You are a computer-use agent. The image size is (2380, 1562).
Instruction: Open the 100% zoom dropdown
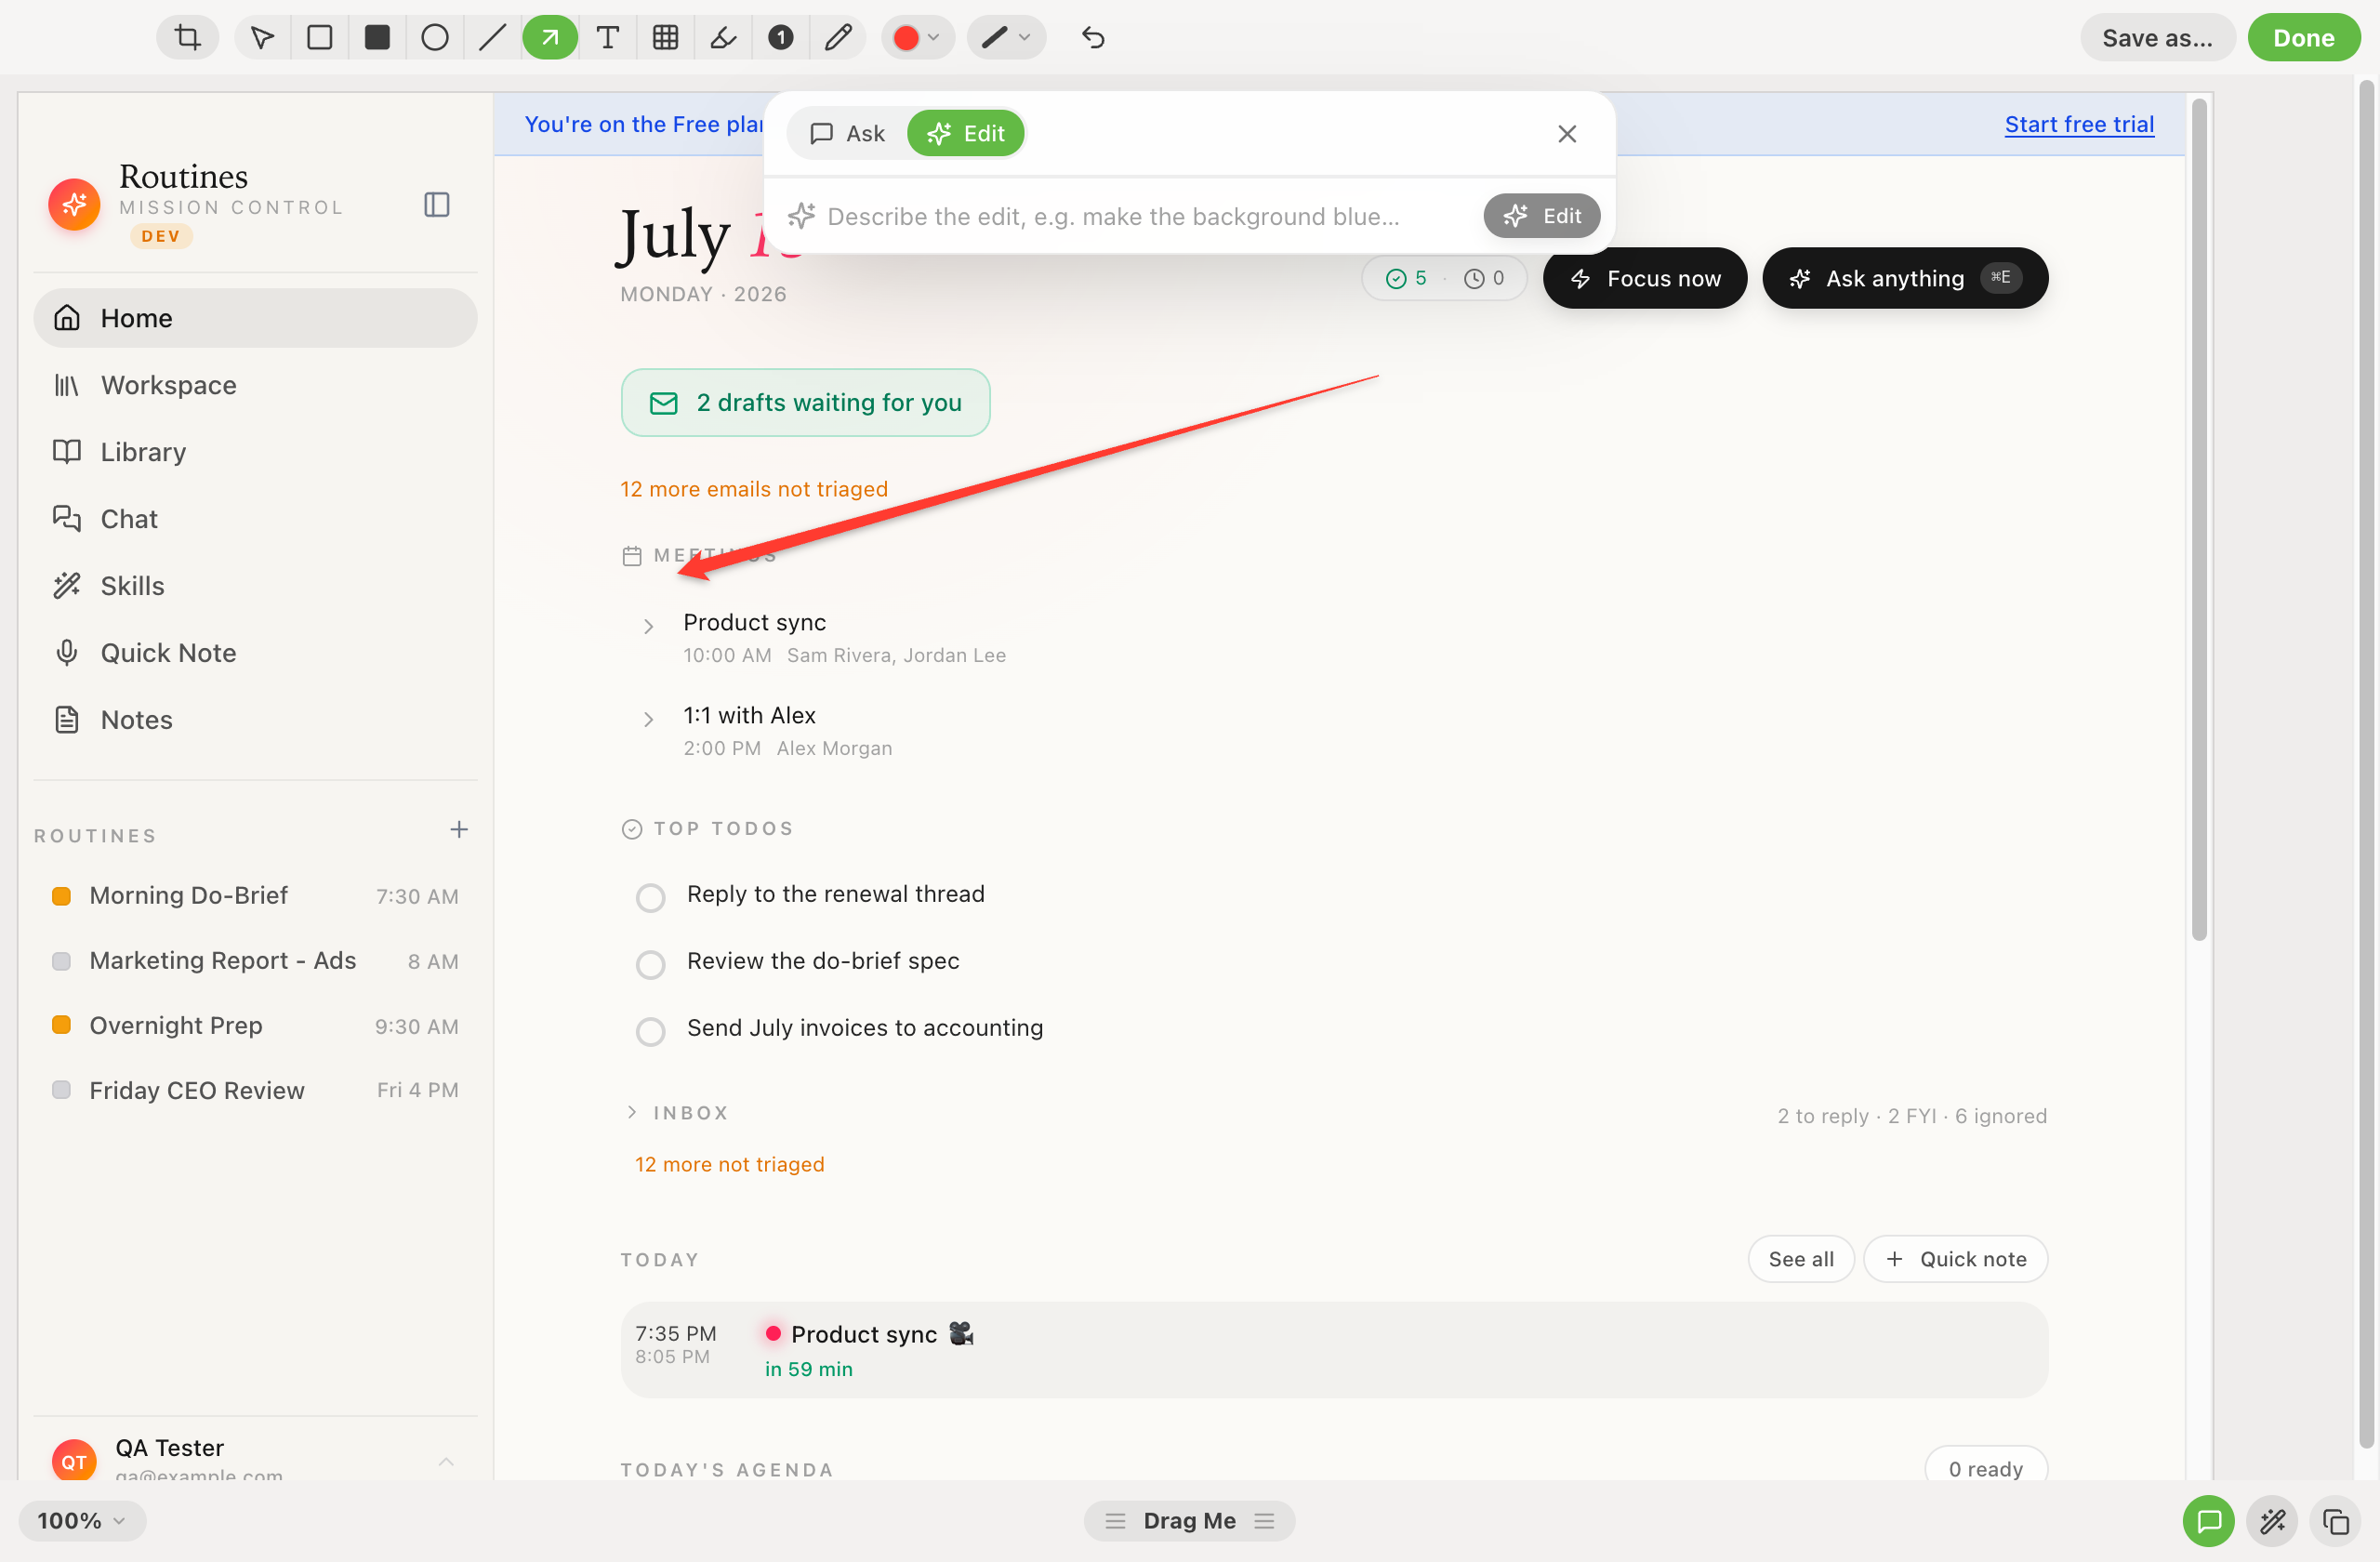(82, 1521)
